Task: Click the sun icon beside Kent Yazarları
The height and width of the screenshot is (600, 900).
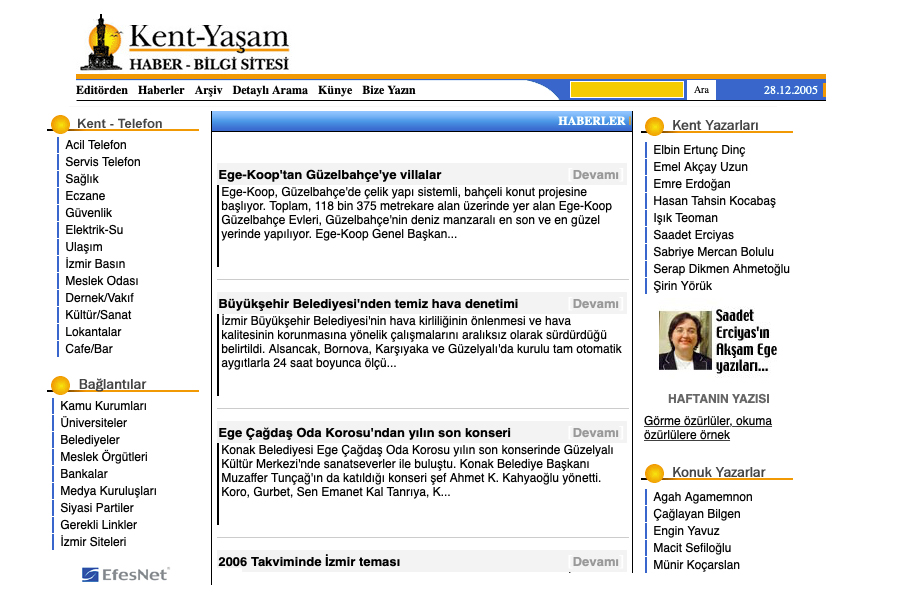Action: 654,126
